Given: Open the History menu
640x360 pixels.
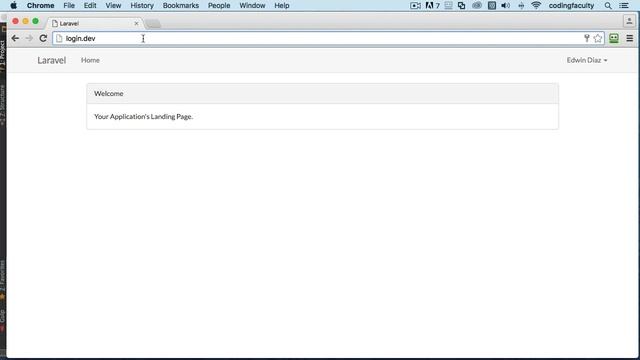Looking at the screenshot, I should pyautogui.click(x=142, y=6).
